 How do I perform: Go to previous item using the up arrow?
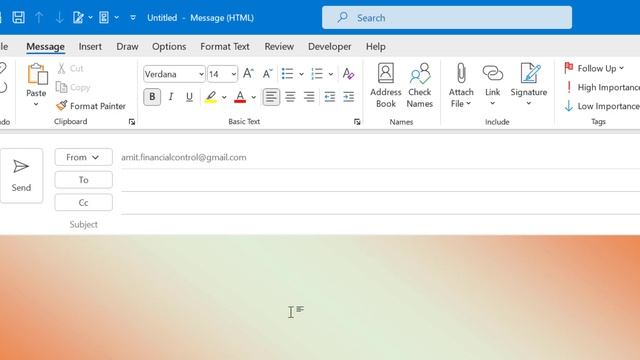[39, 18]
